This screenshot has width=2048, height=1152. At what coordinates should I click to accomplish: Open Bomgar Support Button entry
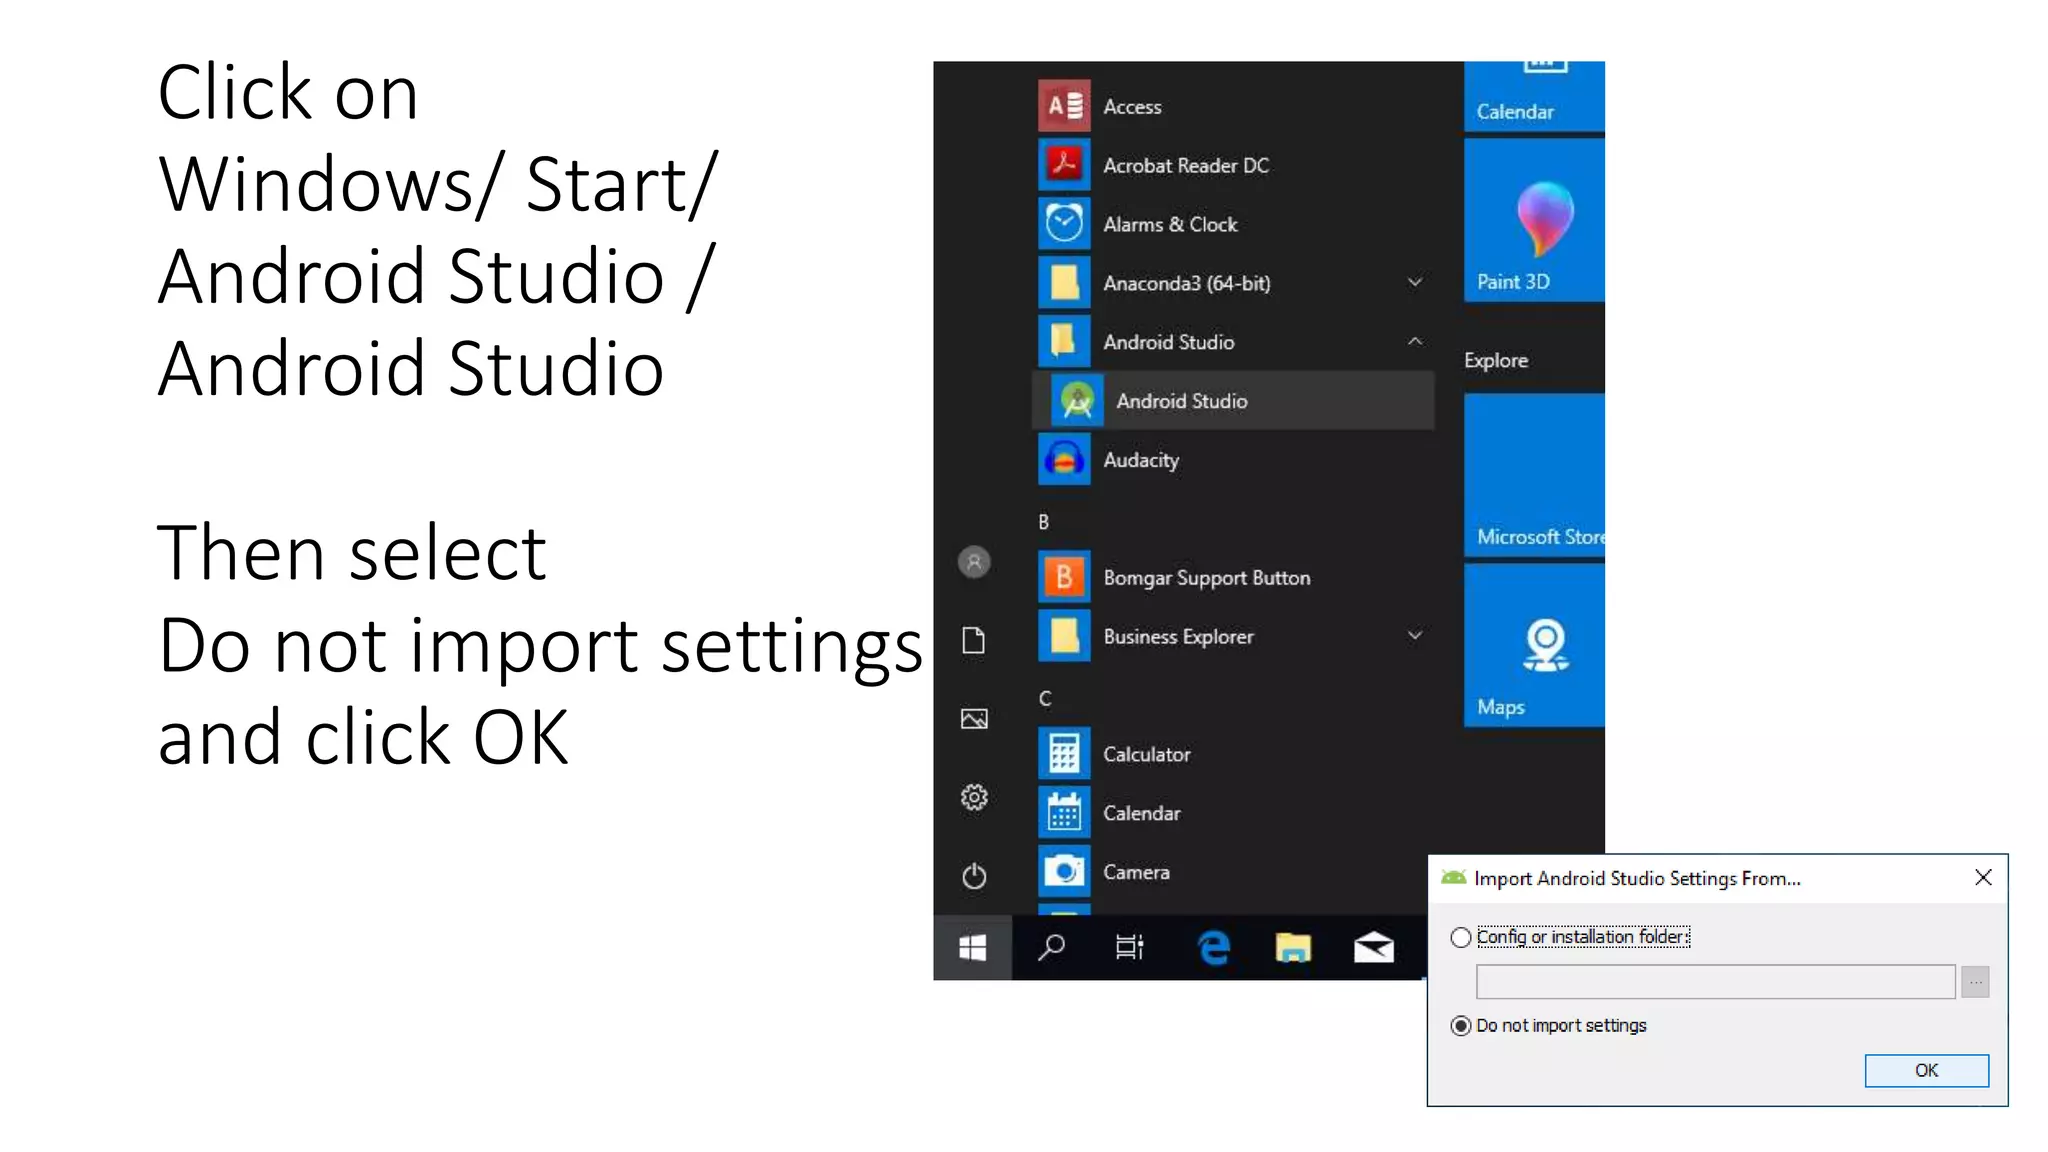click(x=1206, y=578)
